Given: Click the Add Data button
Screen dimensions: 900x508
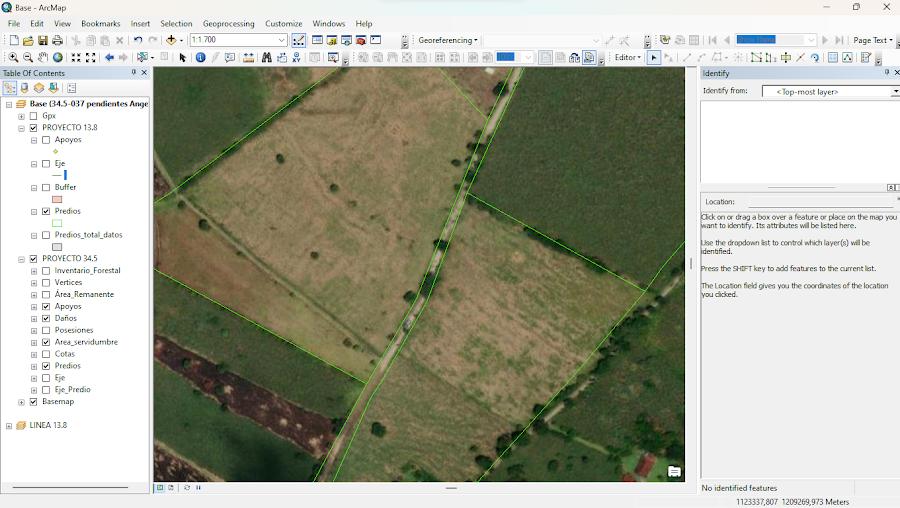Looking at the screenshot, I should (x=171, y=40).
